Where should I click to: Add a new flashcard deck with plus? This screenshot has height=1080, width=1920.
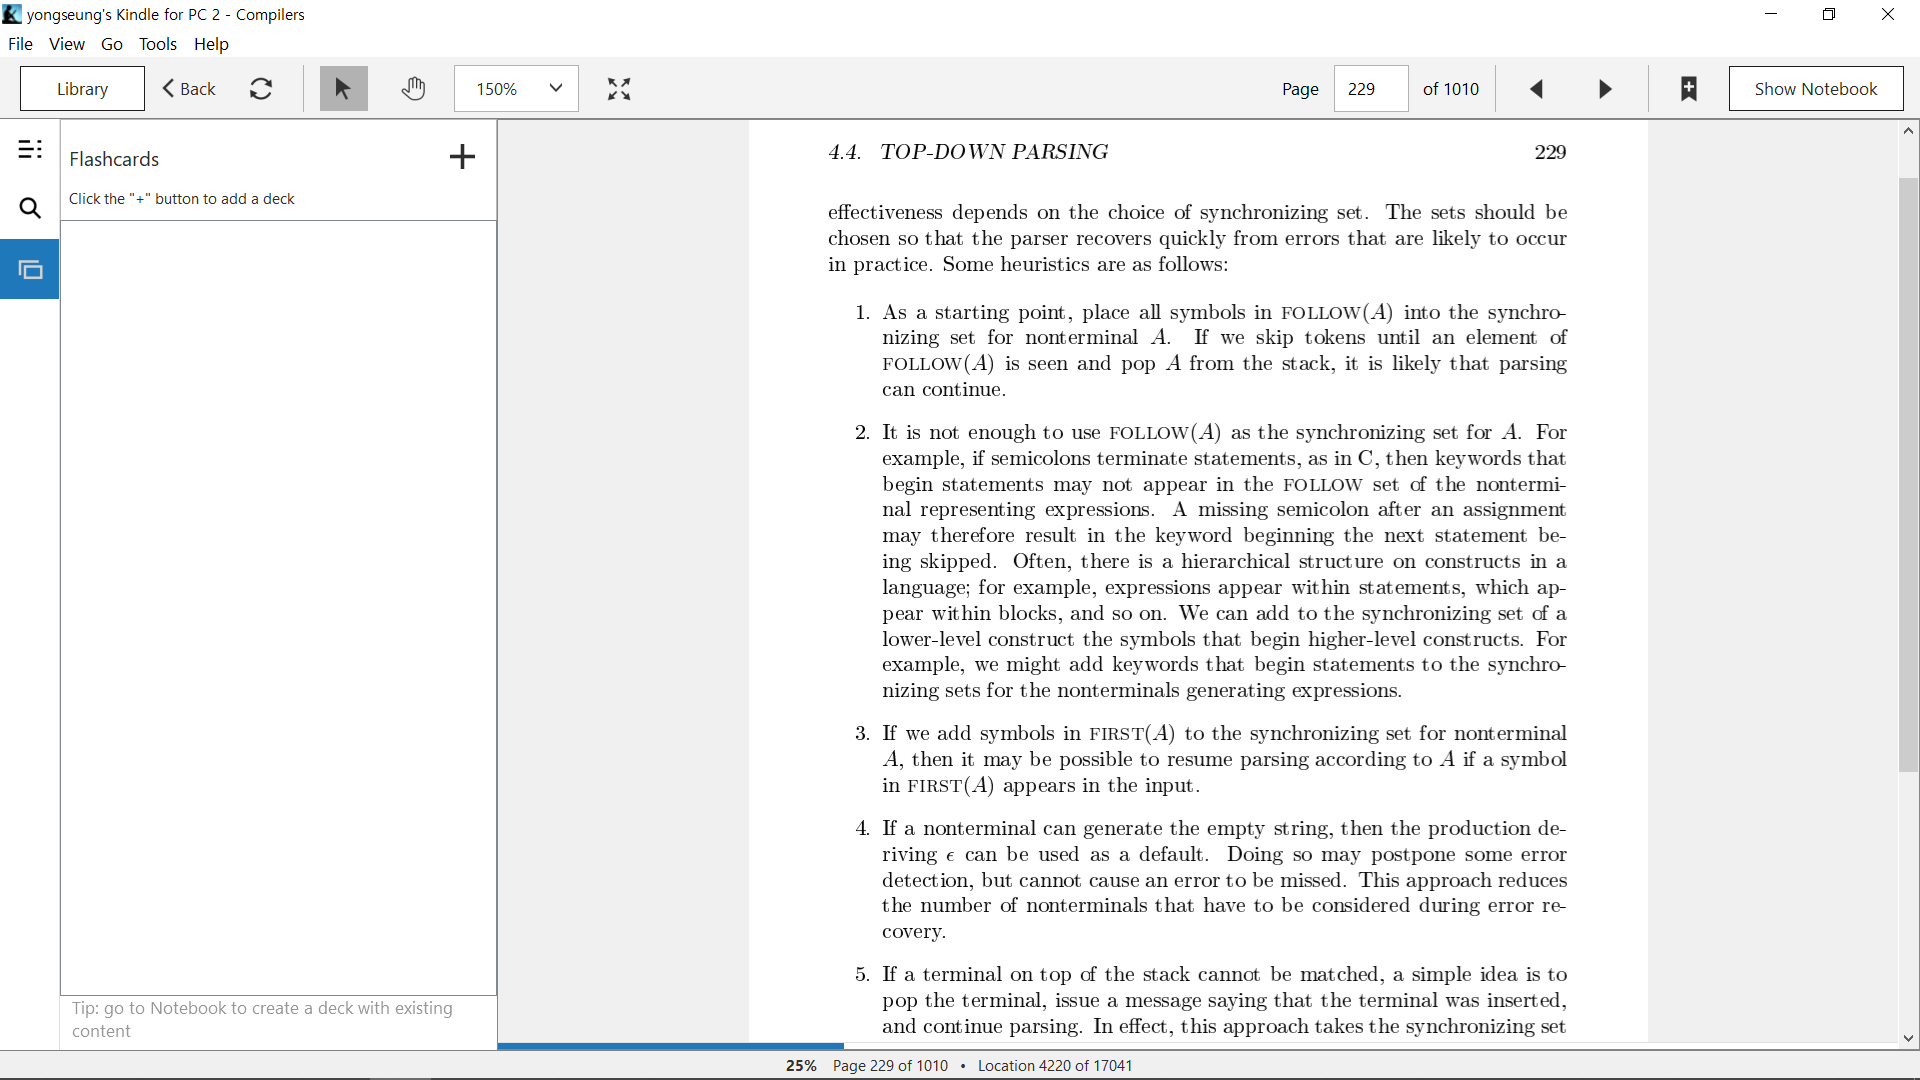click(462, 157)
